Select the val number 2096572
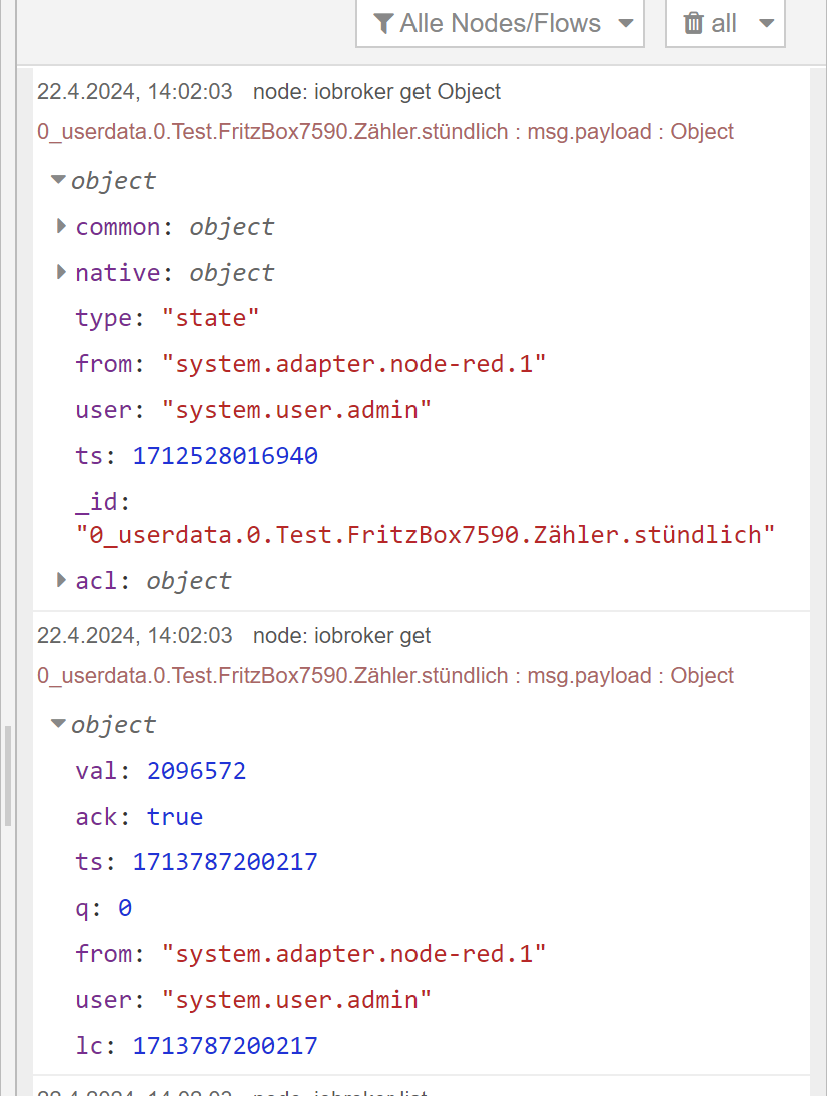The width and height of the screenshot is (828, 1096). coord(196,771)
